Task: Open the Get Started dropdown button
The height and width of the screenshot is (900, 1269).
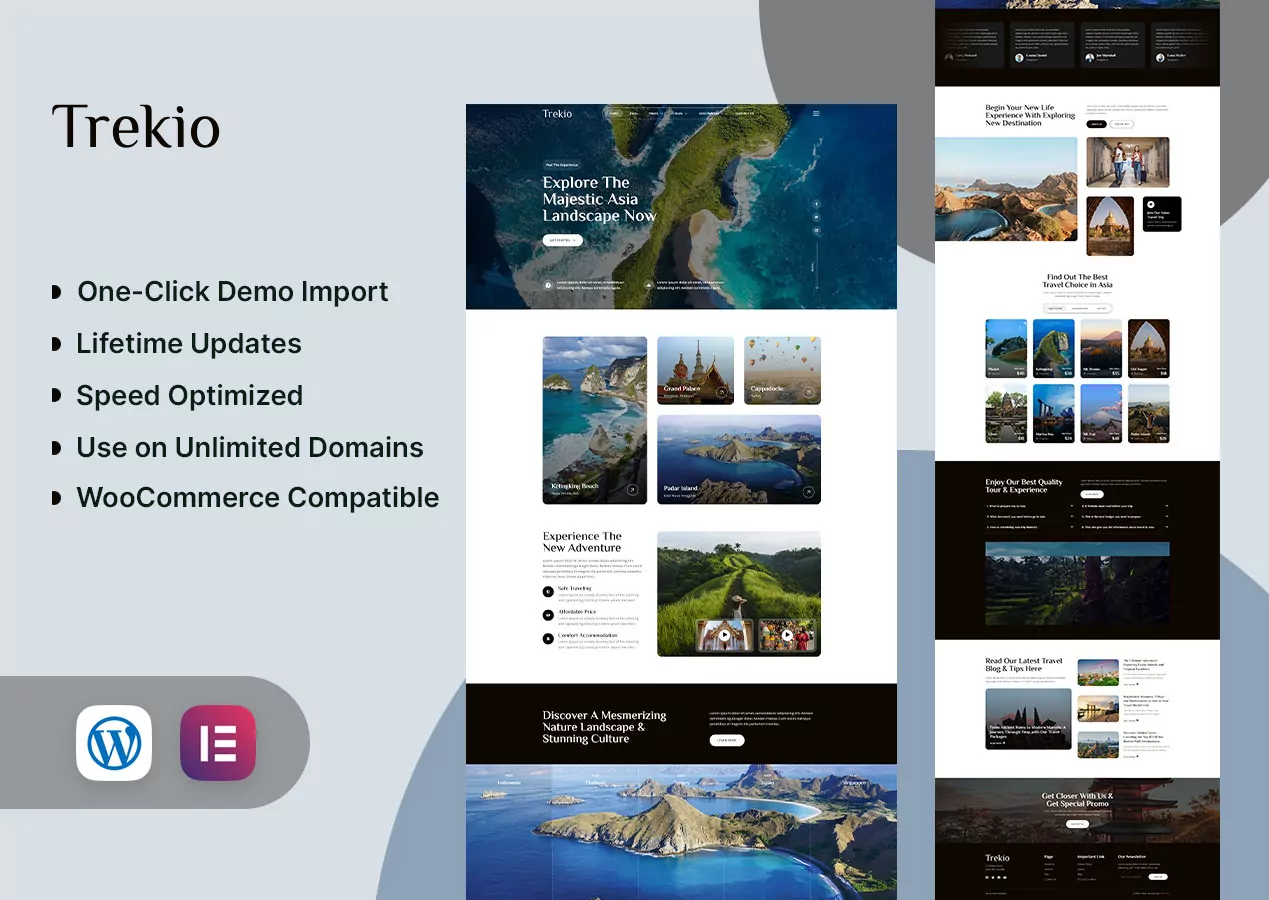Action: [563, 240]
